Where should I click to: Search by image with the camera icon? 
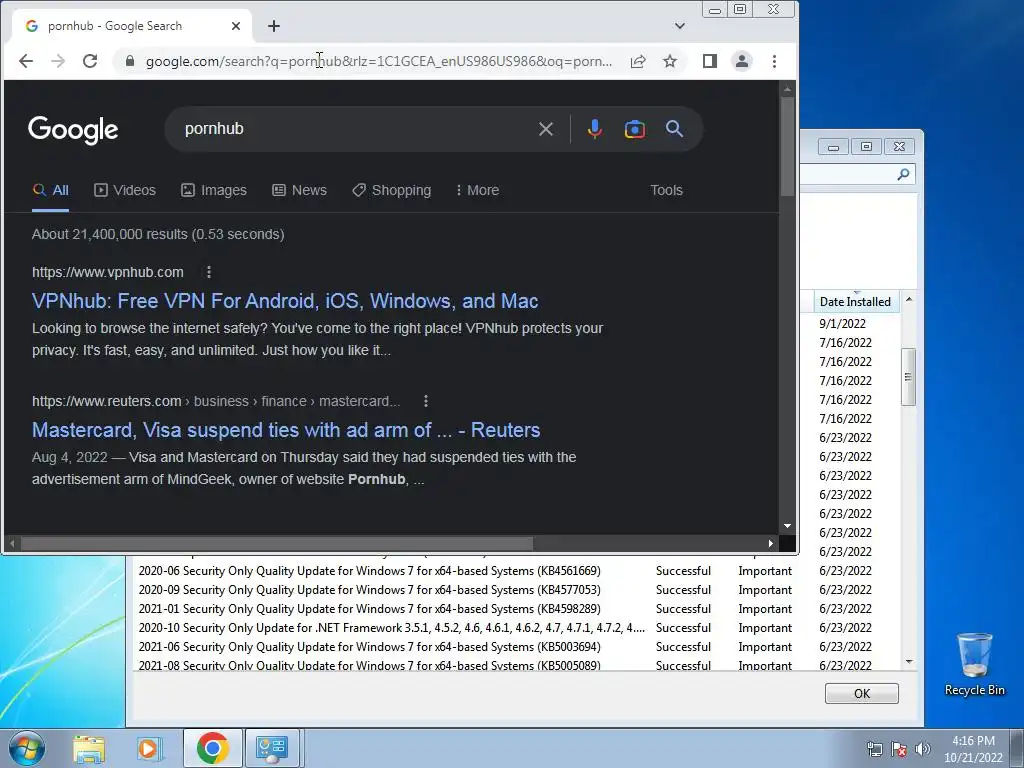pos(634,129)
